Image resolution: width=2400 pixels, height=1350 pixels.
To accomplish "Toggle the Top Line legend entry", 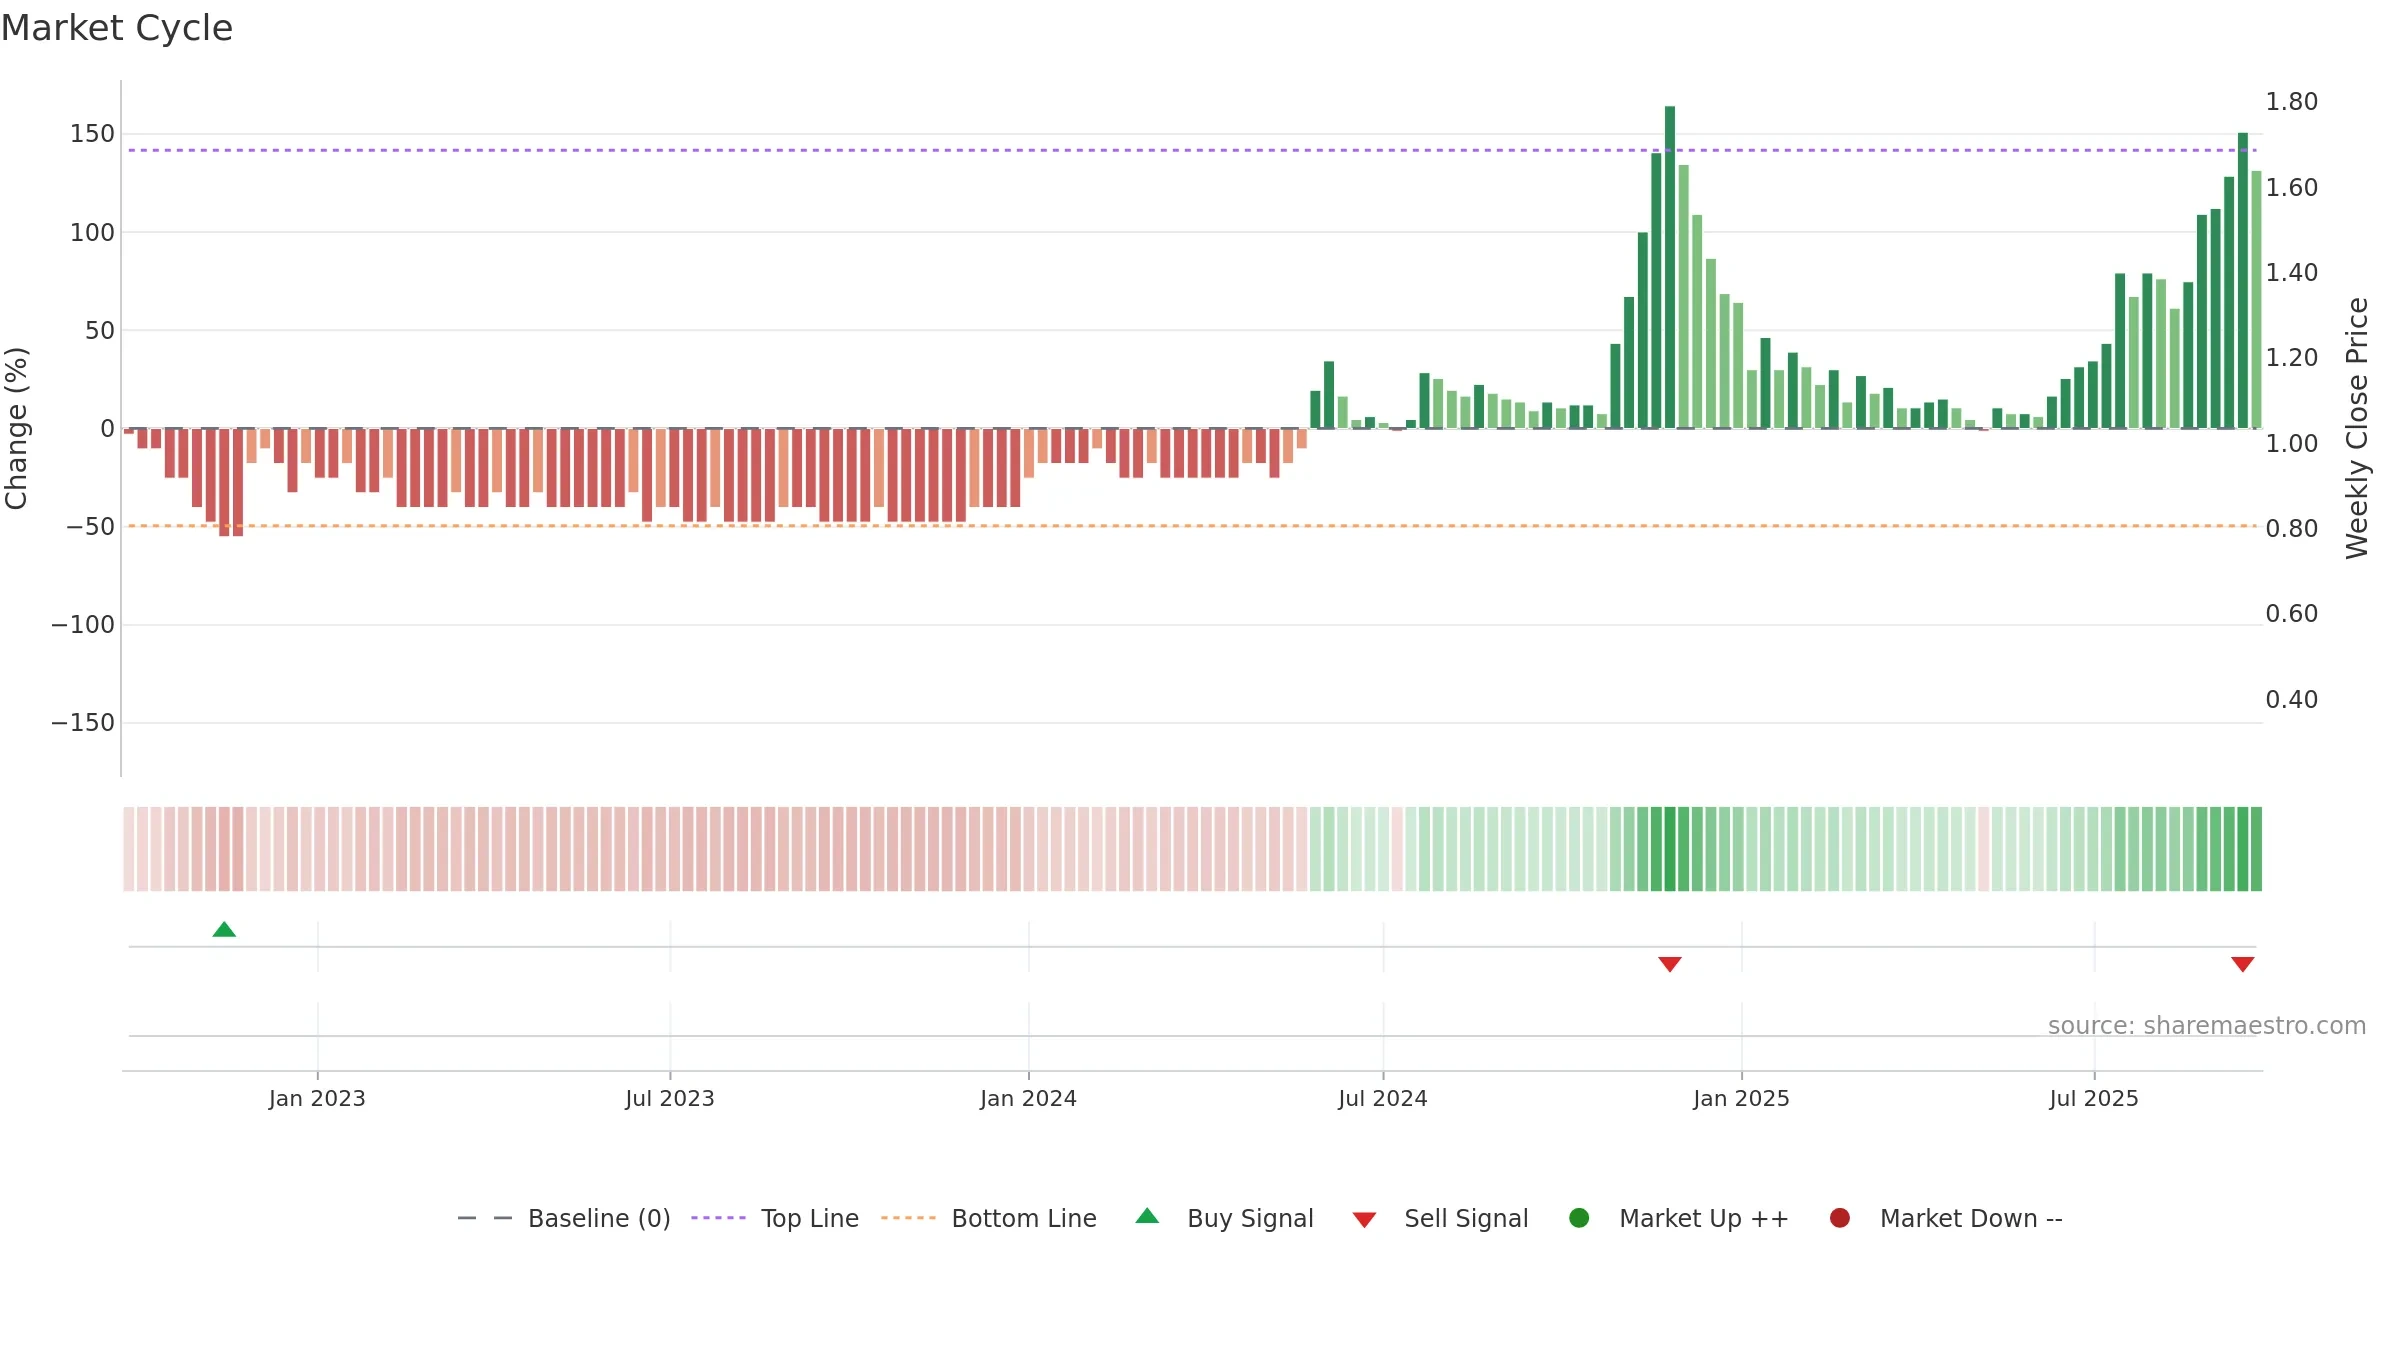I will tap(775, 1218).
